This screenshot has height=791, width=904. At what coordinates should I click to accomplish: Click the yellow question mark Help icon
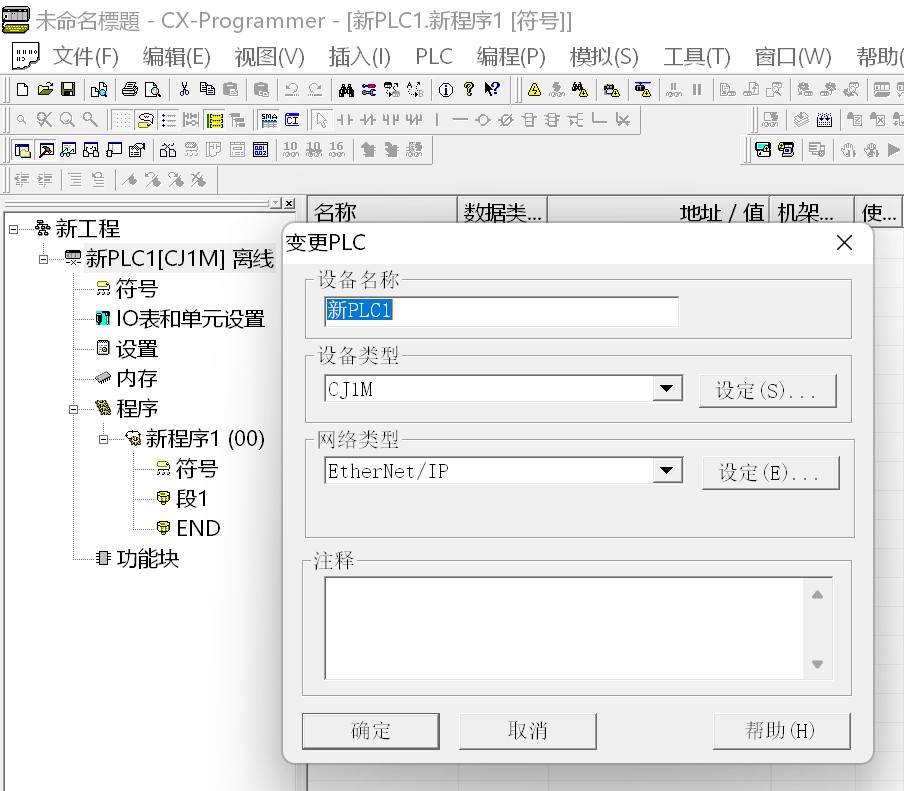point(469,89)
